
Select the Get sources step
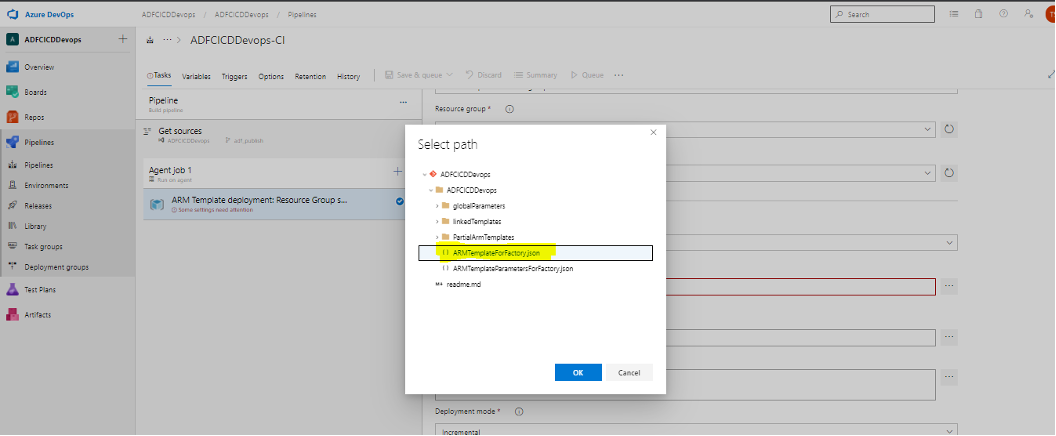(x=279, y=135)
